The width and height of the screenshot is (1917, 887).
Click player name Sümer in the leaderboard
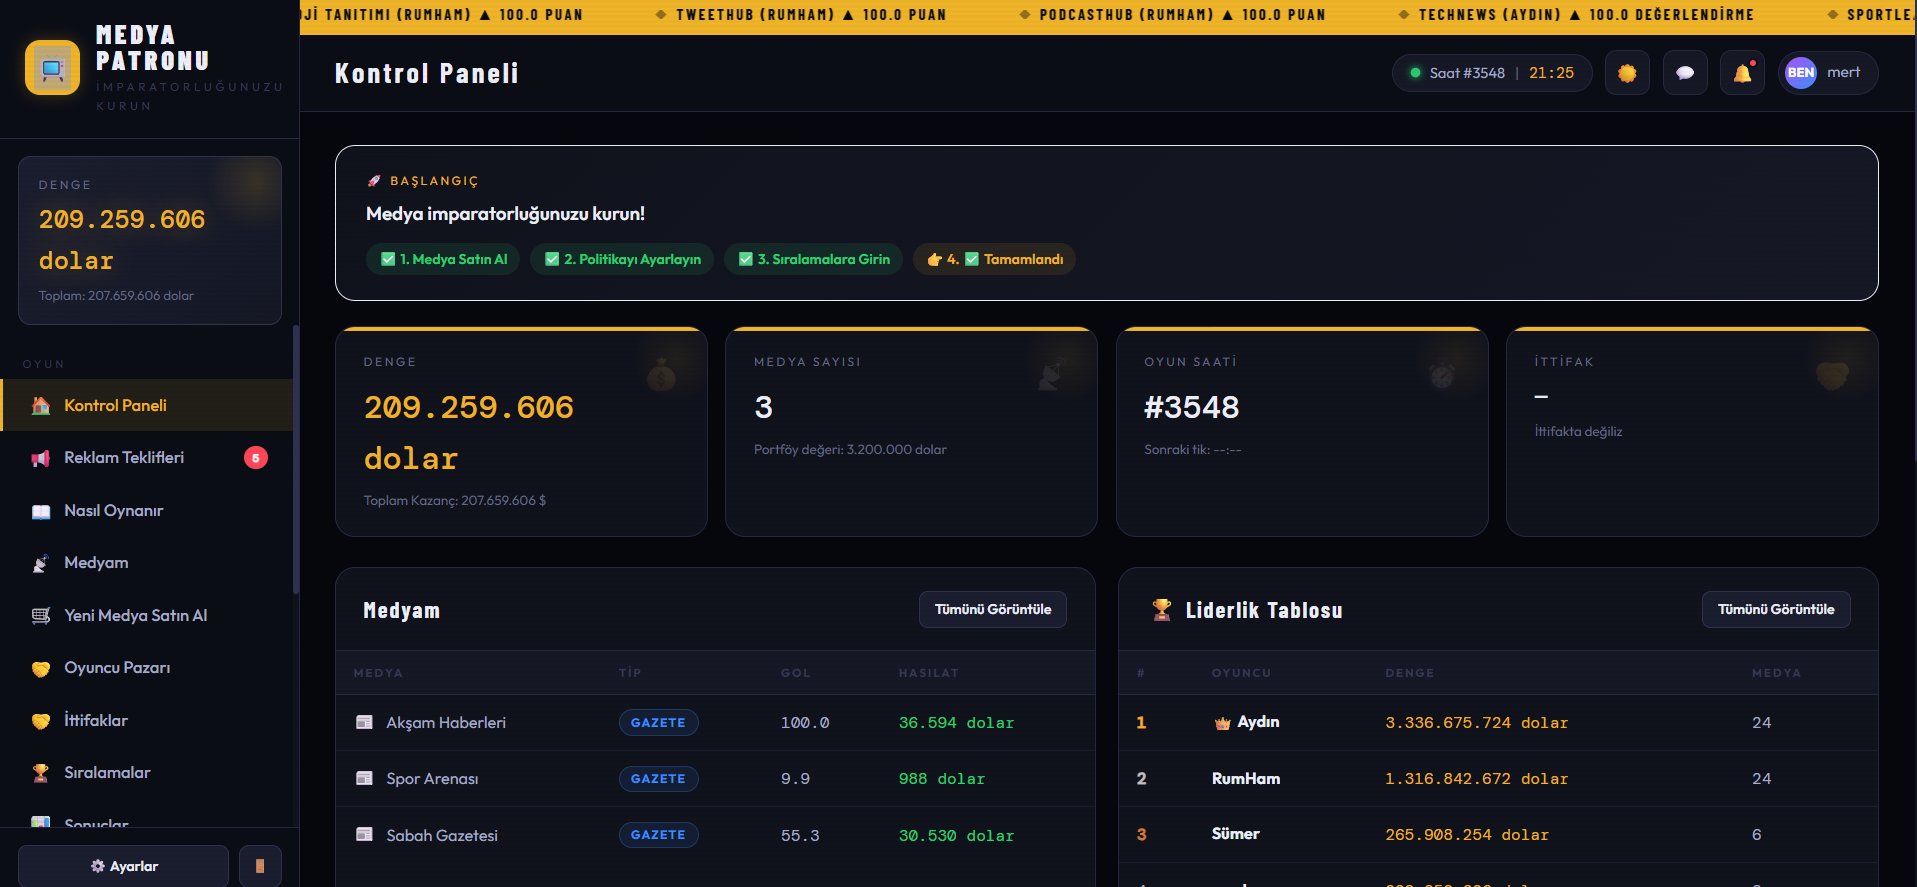pyautogui.click(x=1236, y=834)
